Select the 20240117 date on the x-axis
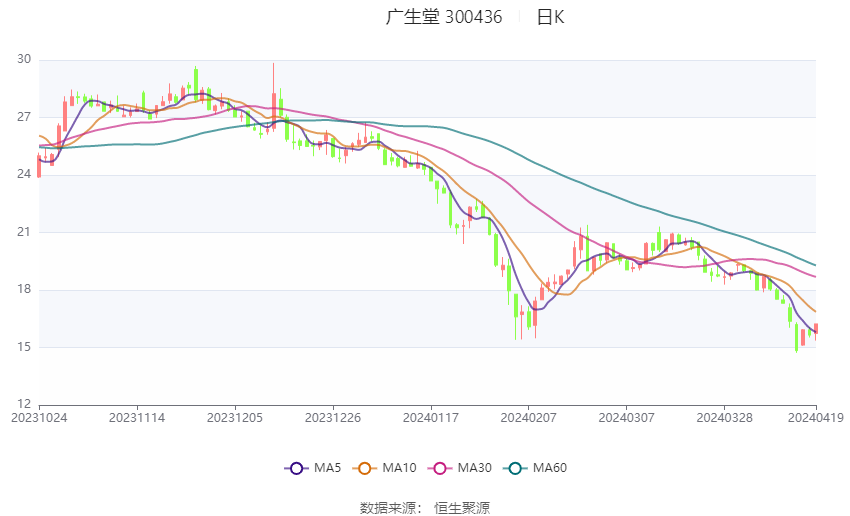 click(430, 417)
